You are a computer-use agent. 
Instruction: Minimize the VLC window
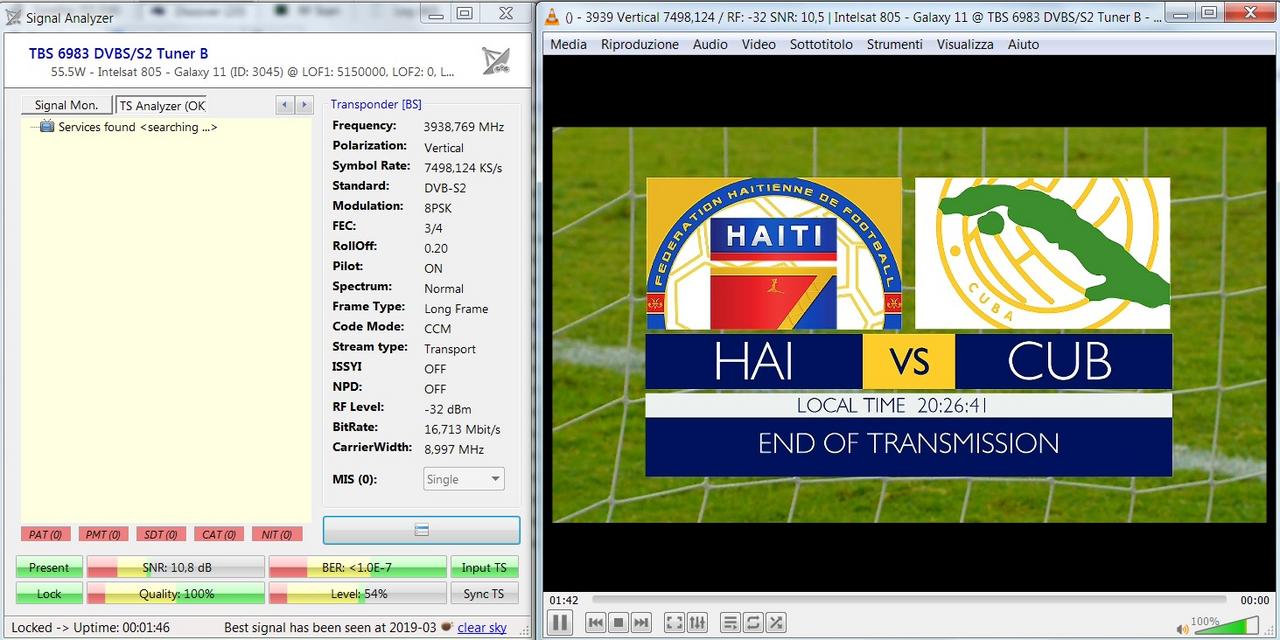(1182, 13)
